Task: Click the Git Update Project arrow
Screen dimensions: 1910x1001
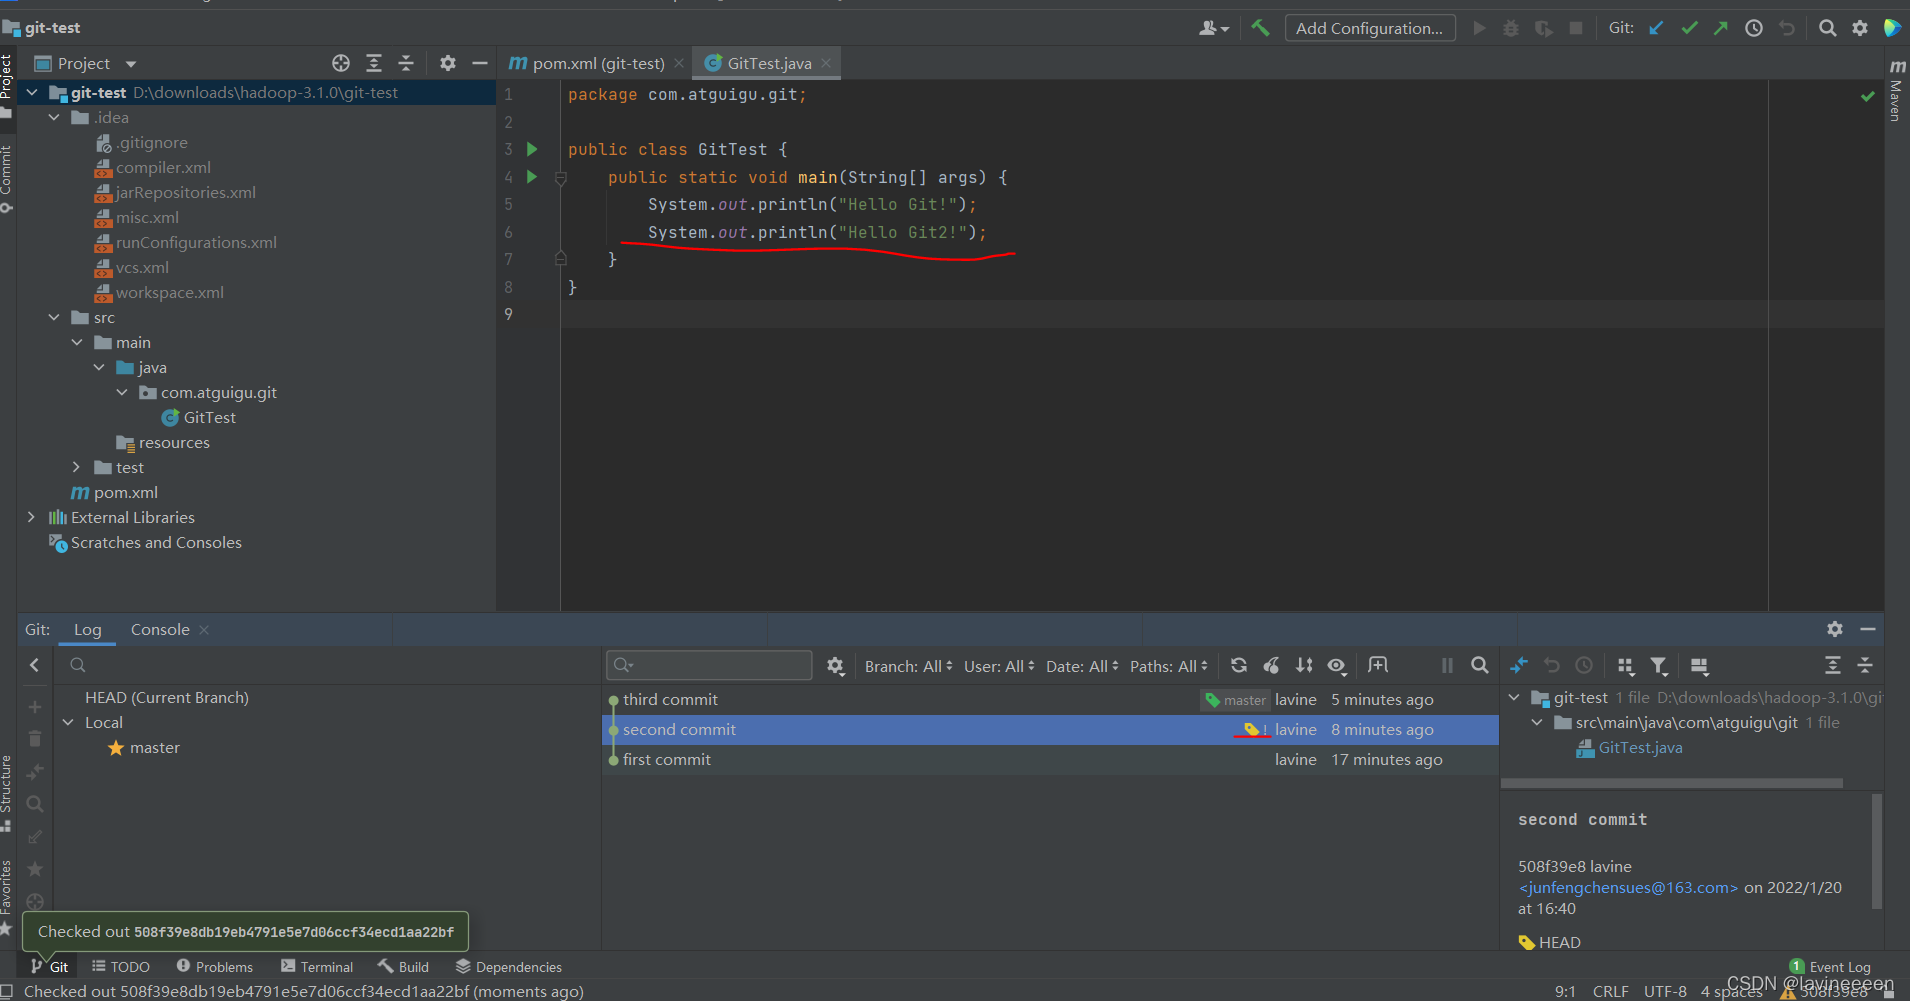Action: pos(1657,28)
